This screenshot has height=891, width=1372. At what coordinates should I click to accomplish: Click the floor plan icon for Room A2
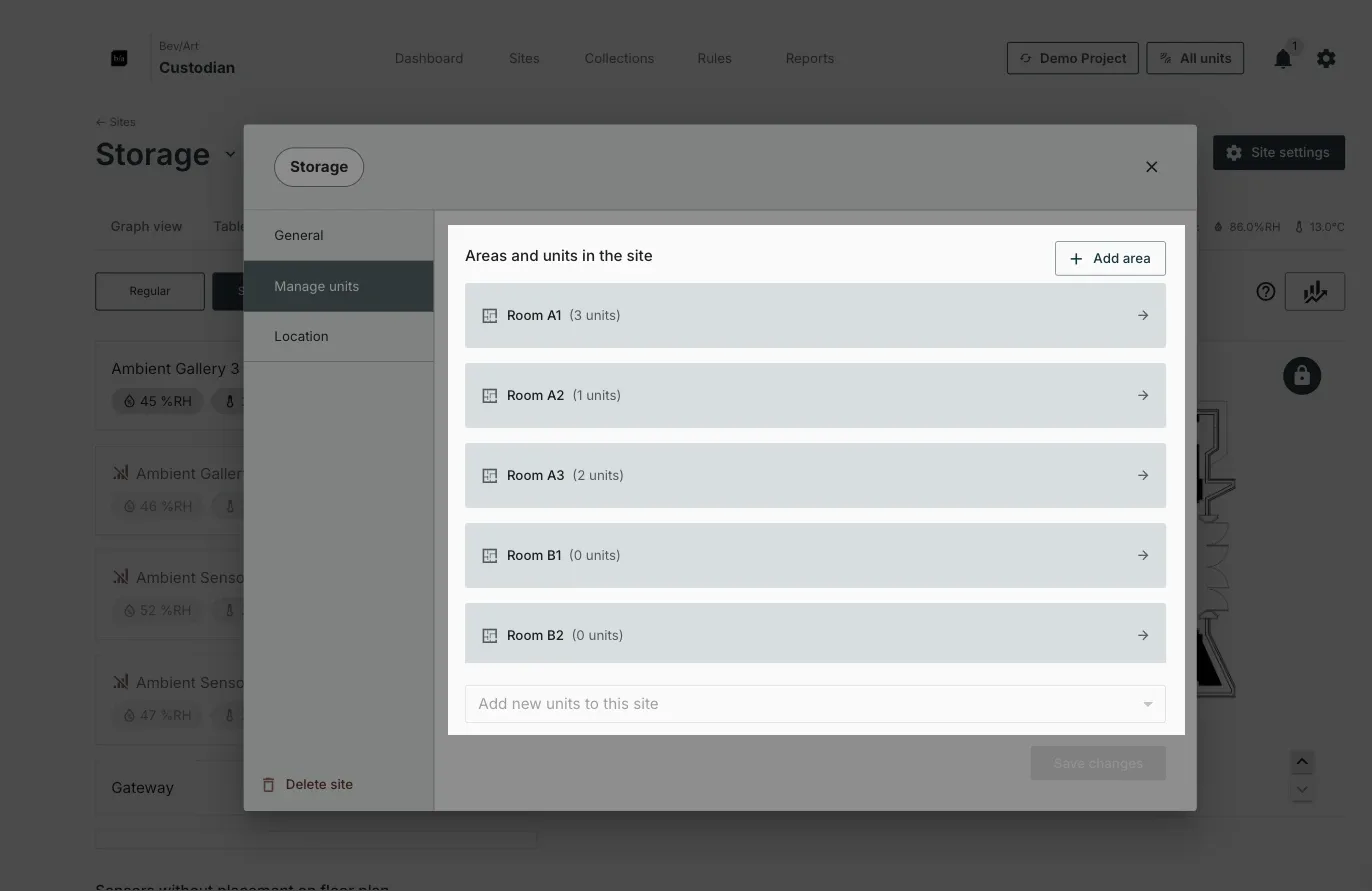click(490, 395)
